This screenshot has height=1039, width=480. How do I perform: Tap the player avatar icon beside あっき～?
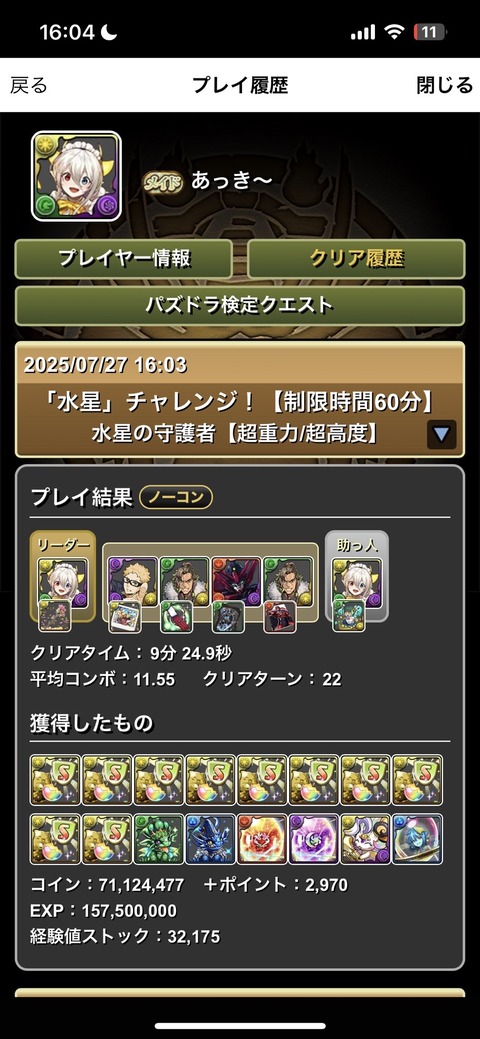point(76,176)
